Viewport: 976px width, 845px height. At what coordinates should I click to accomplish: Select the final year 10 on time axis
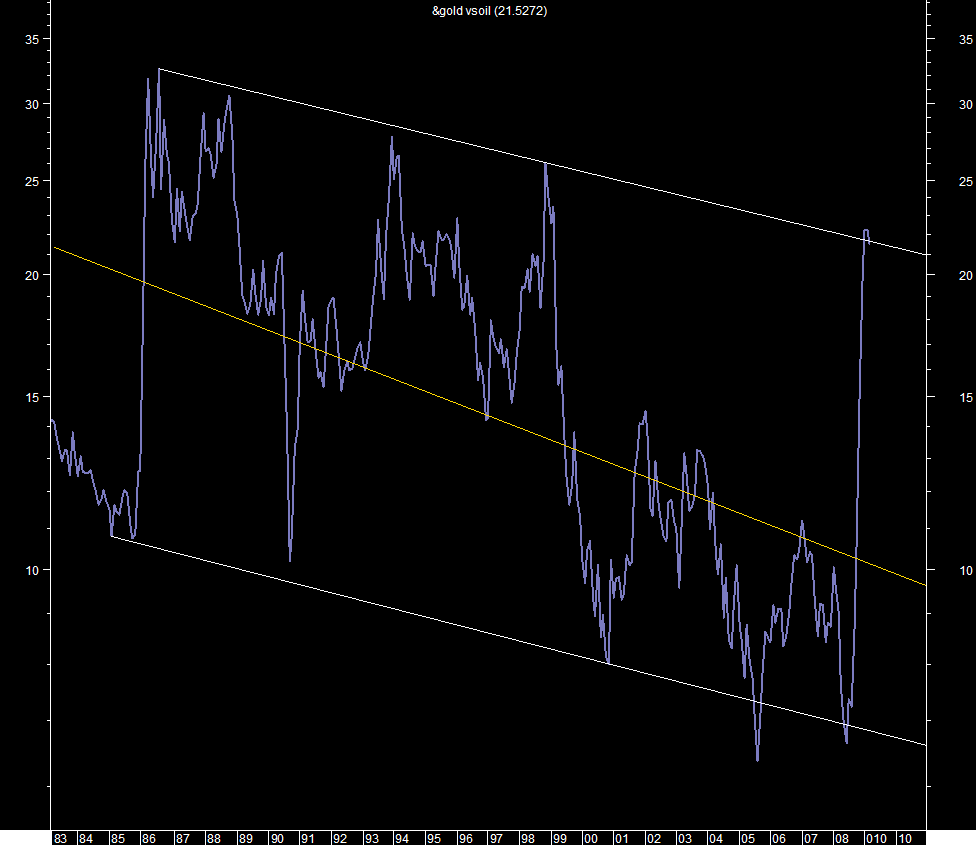point(904,838)
